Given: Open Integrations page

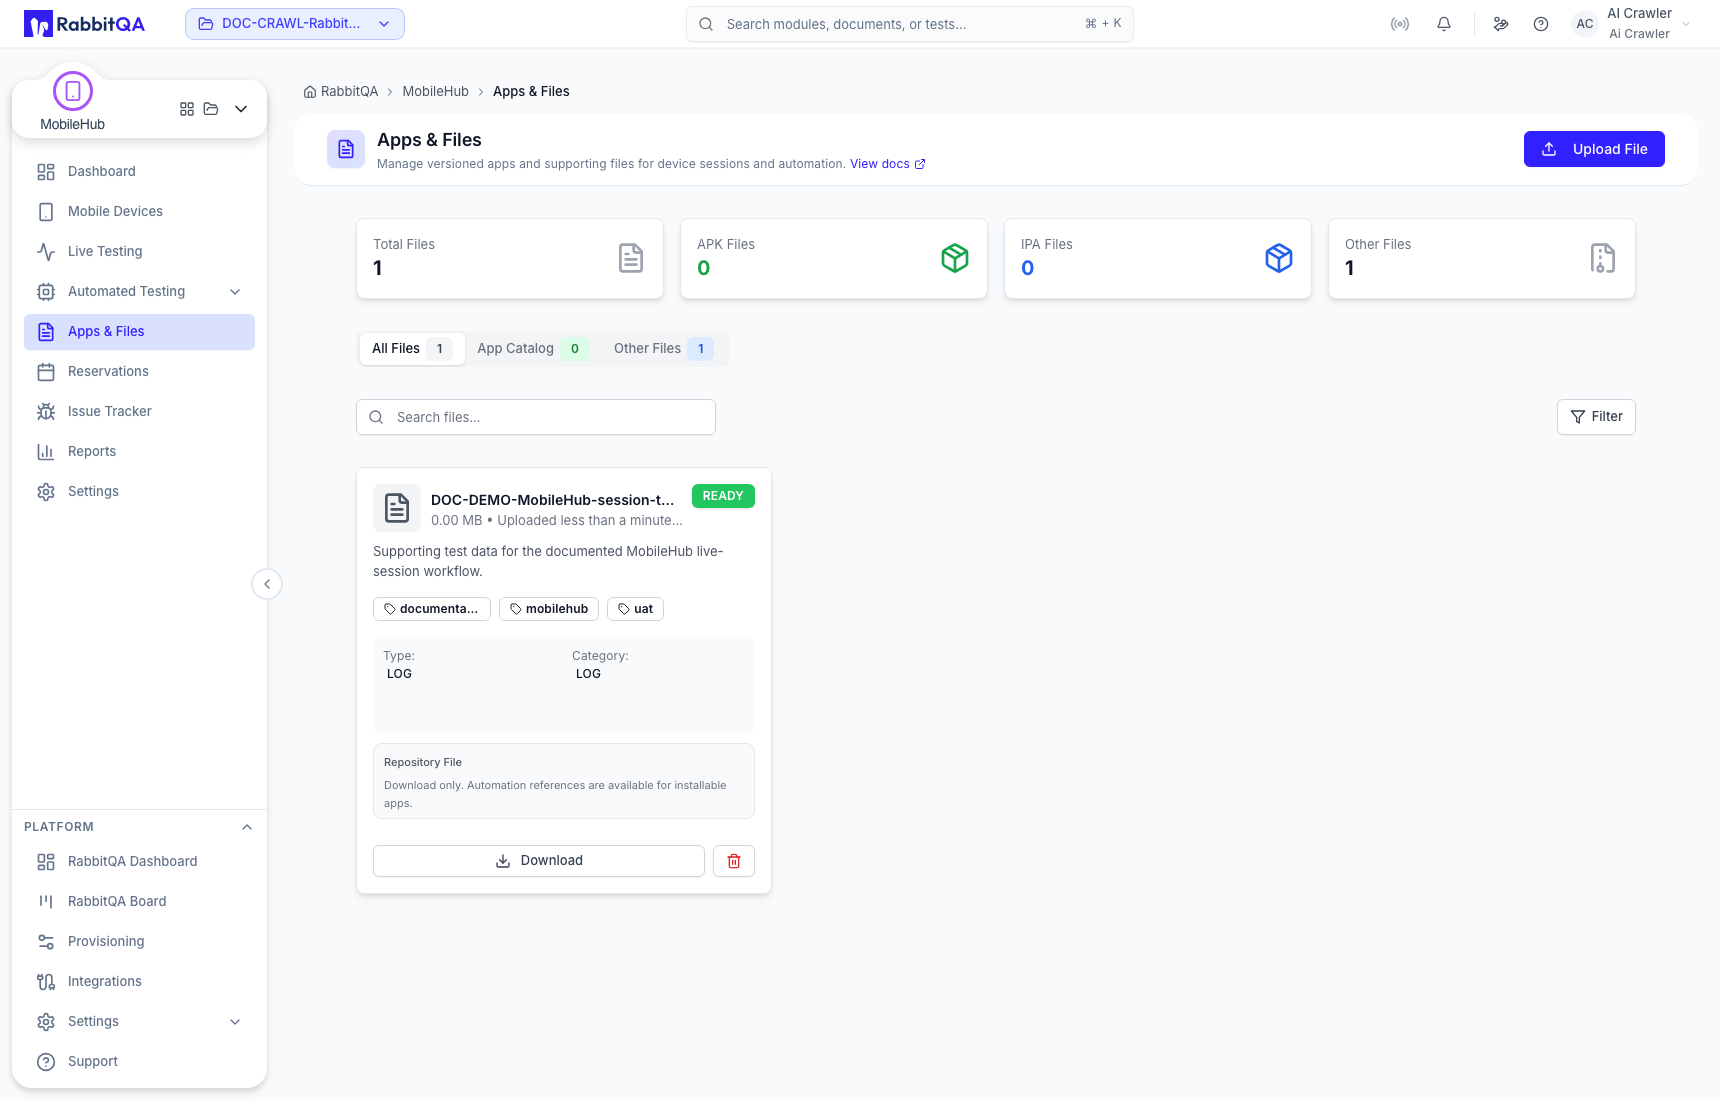Looking at the screenshot, I should [139, 982].
